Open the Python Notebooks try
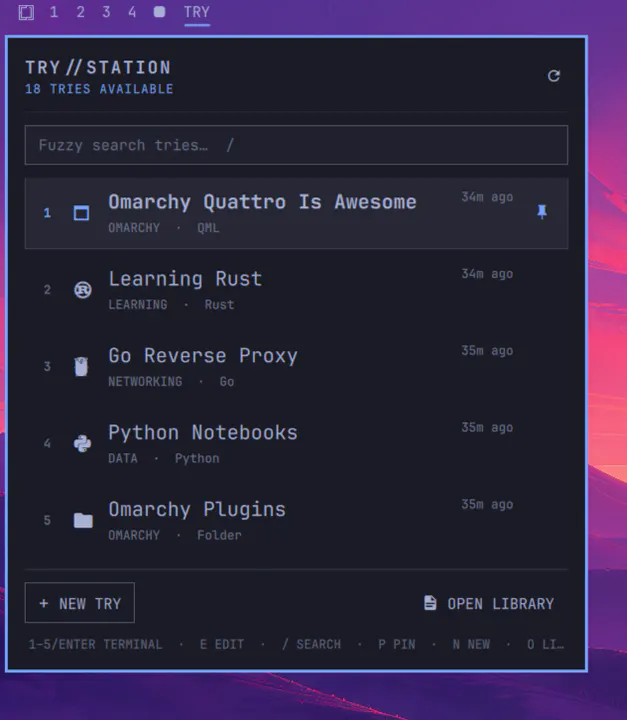Image resolution: width=627 pixels, height=720 pixels. click(x=296, y=444)
